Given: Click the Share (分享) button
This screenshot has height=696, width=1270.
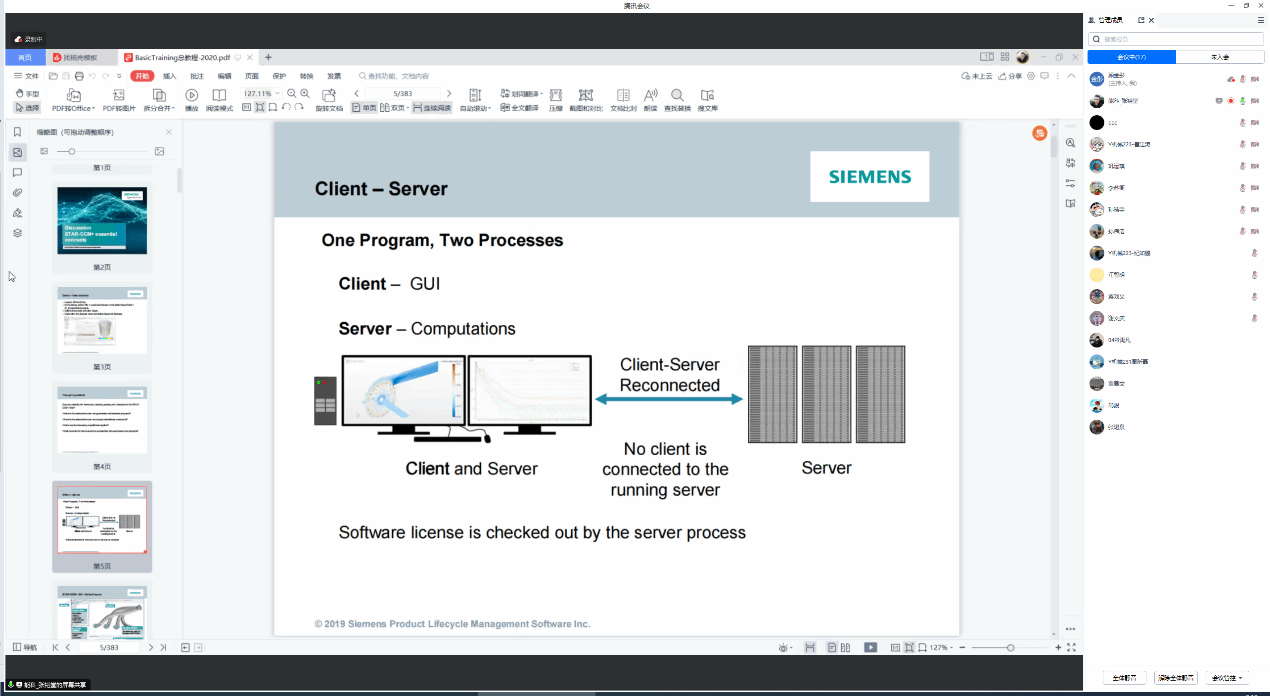Looking at the screenshot, I should [x=1010, y=76].
